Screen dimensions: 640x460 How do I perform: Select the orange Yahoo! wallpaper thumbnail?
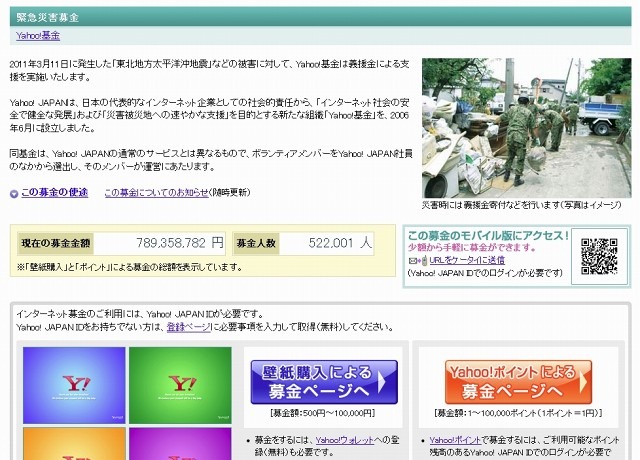click(74, 444)
